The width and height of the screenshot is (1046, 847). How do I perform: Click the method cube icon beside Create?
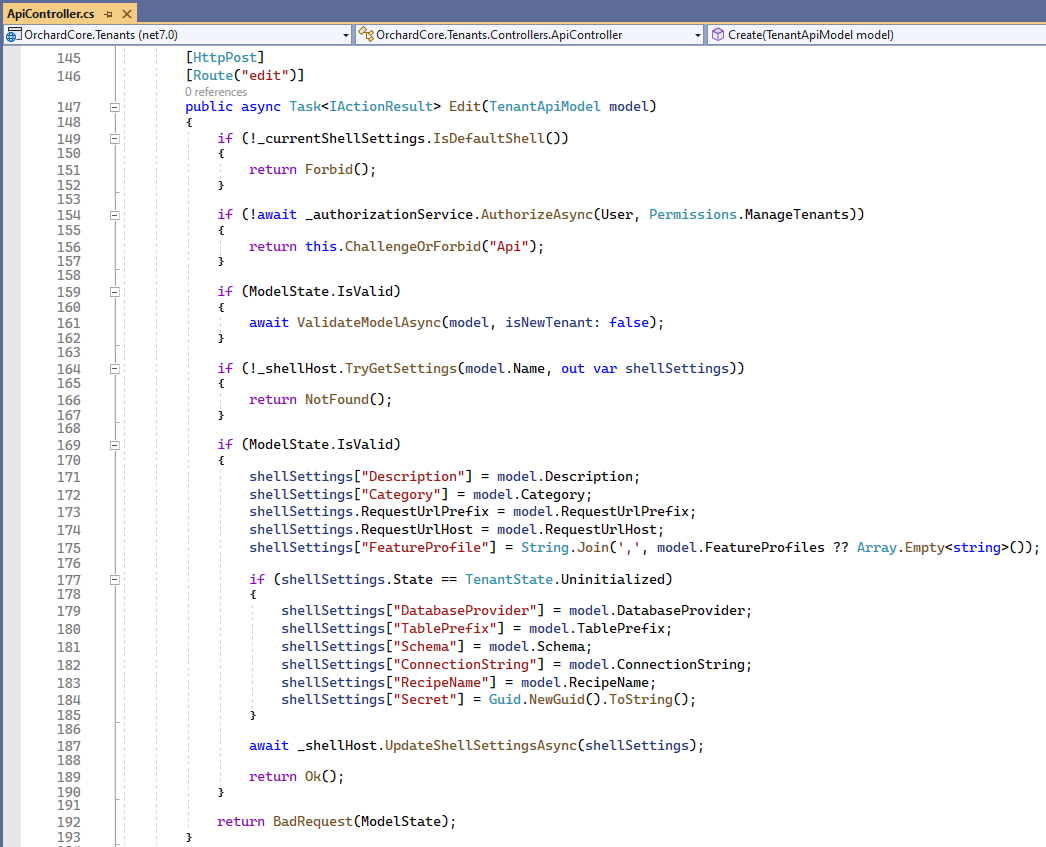718,35
